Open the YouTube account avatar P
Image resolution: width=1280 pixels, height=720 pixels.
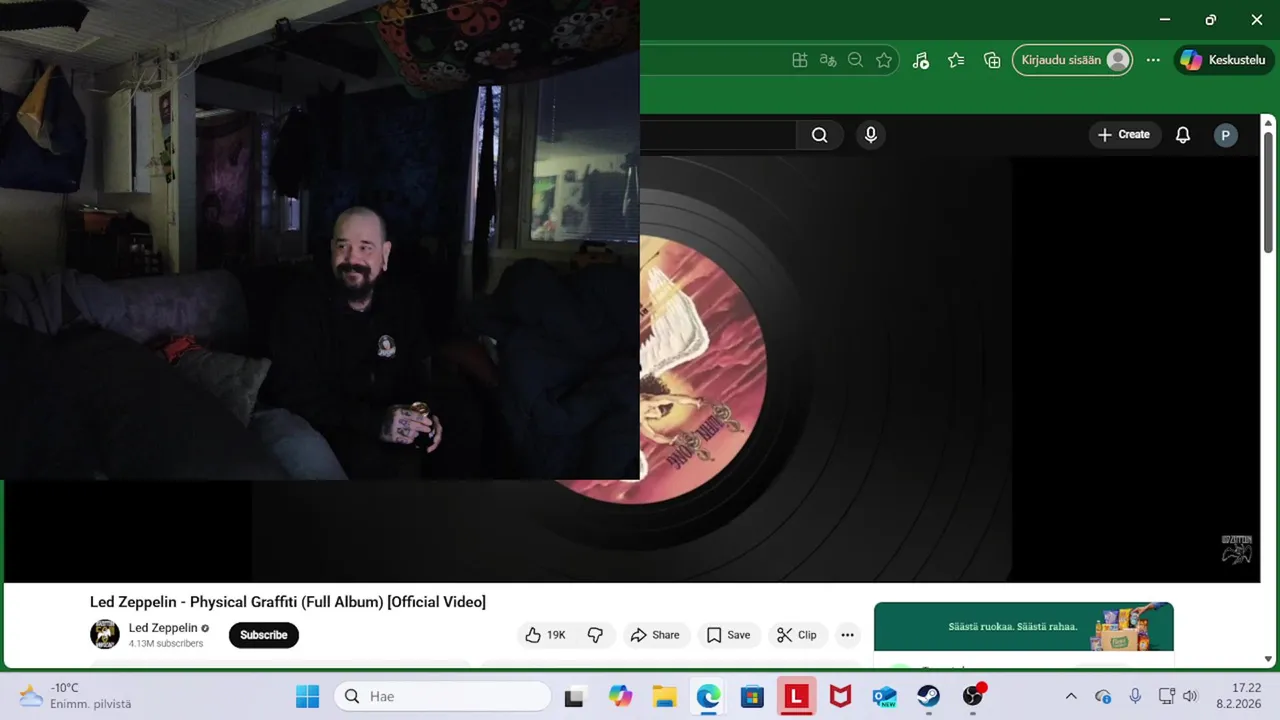coord(1226,135)
